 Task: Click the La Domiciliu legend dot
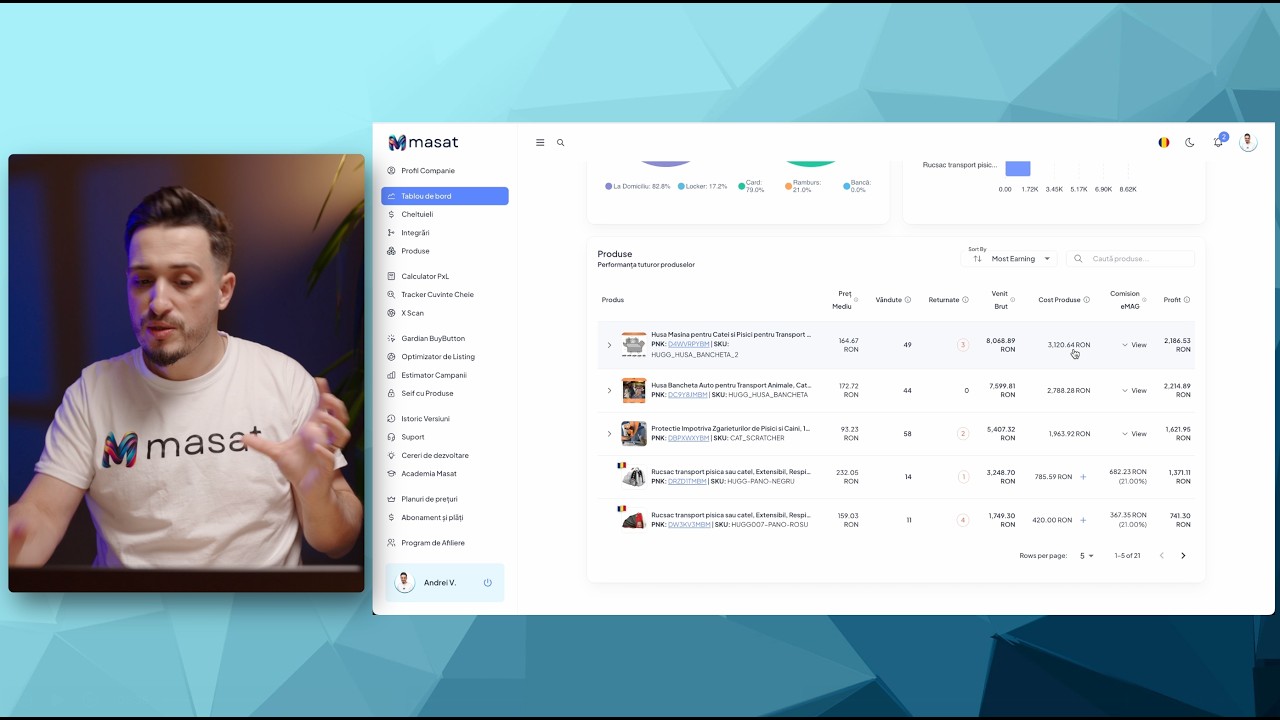coord(608,187)
